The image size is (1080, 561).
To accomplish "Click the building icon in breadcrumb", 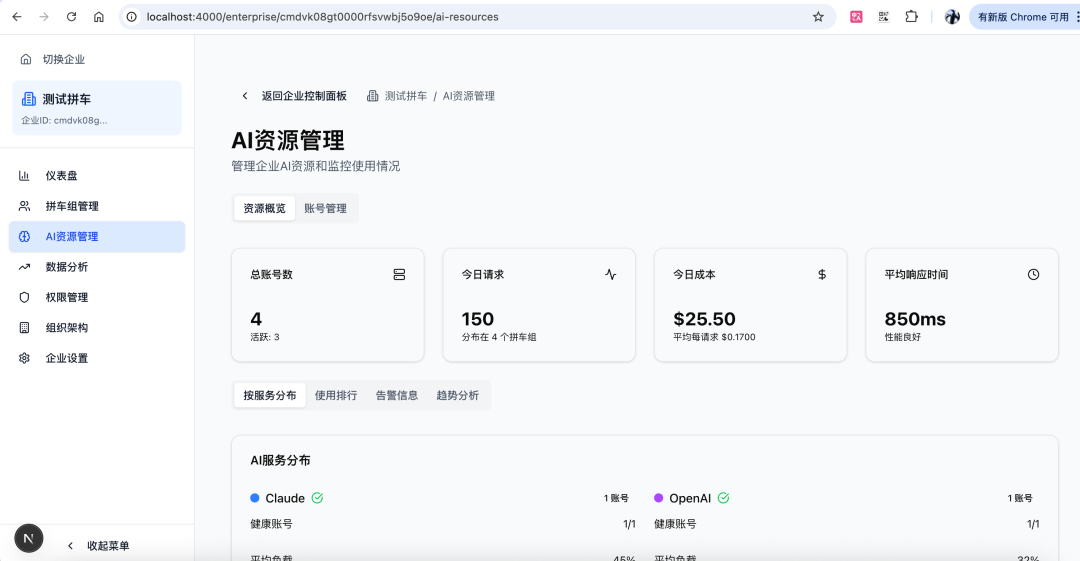I will coord(373,96).
